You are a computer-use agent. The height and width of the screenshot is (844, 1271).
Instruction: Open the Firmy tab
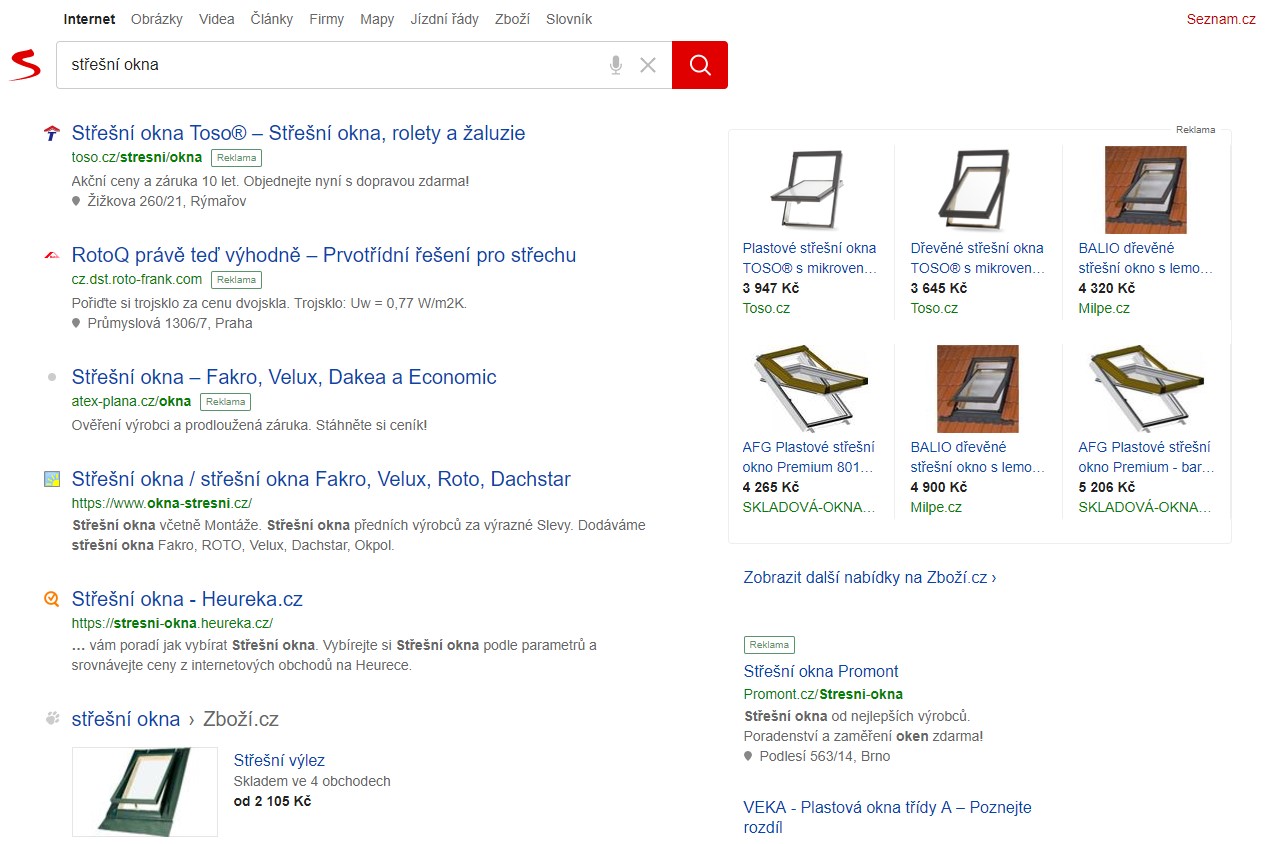(327, 19)
